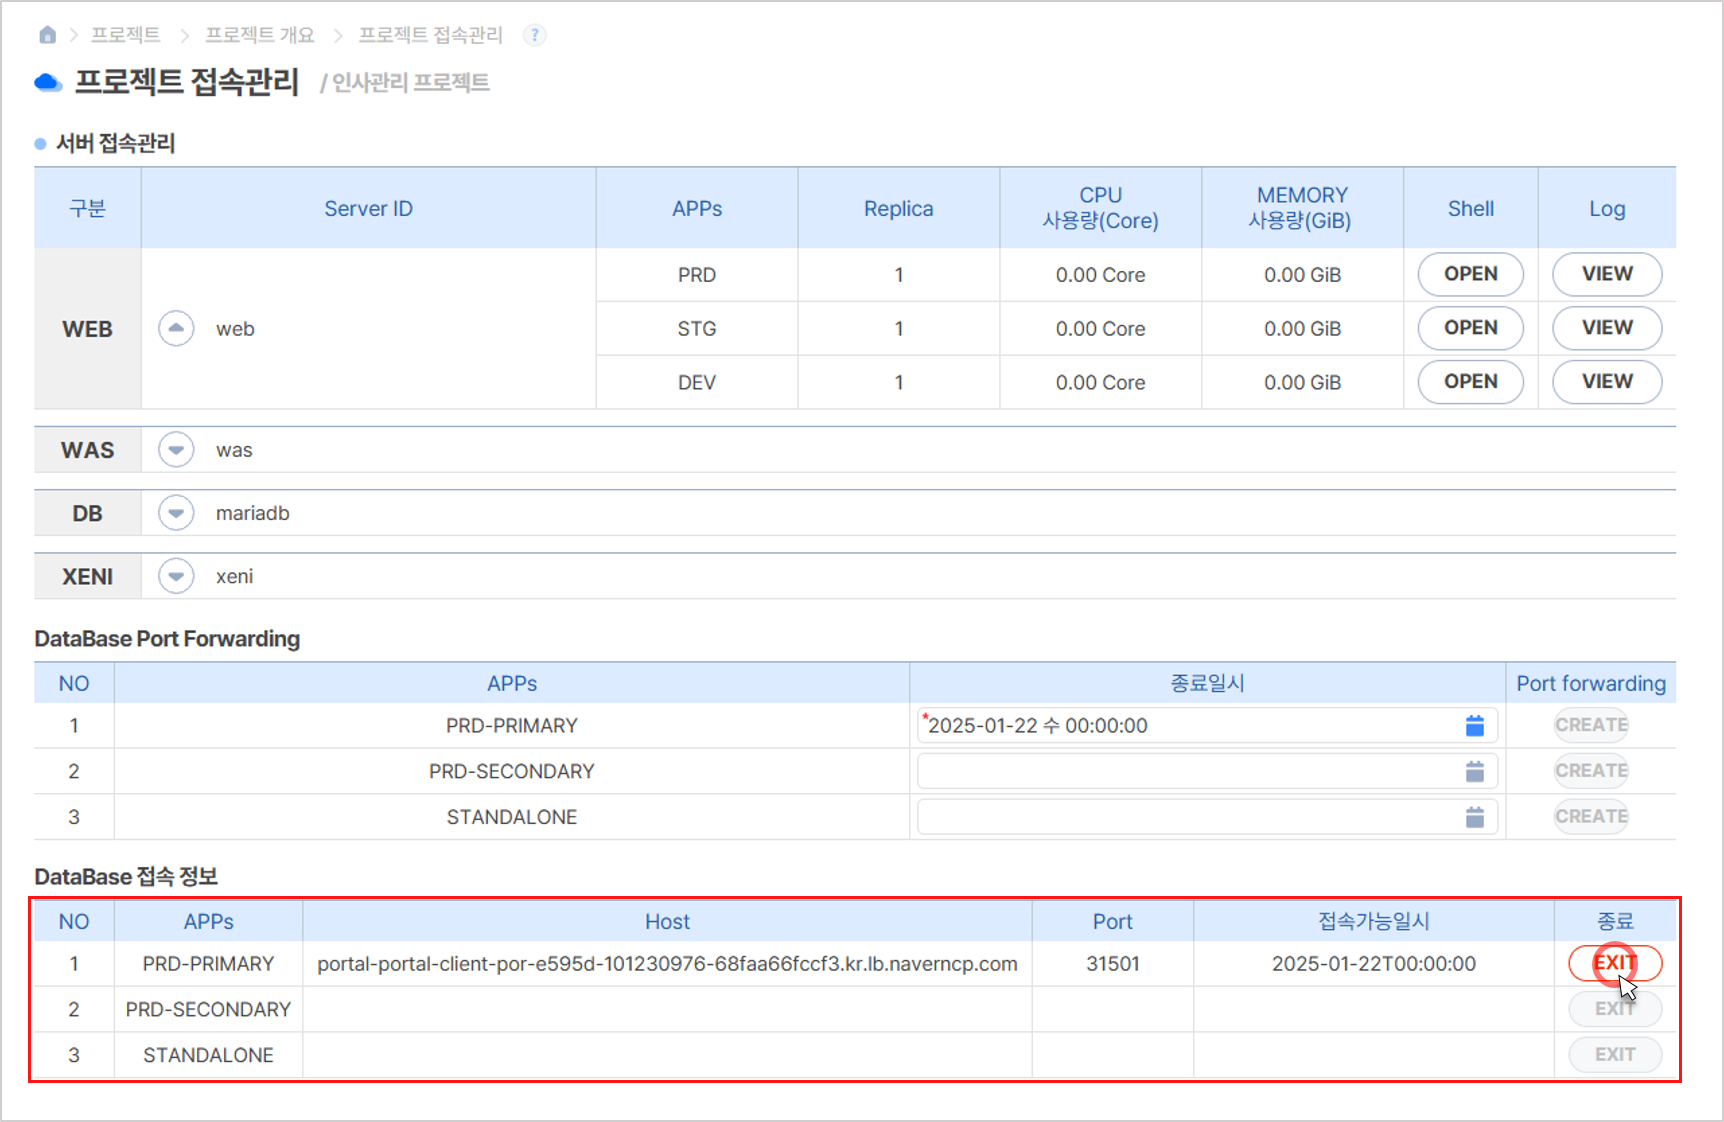
Task: Click the 'web' server ID text
Action: [235, 329]
